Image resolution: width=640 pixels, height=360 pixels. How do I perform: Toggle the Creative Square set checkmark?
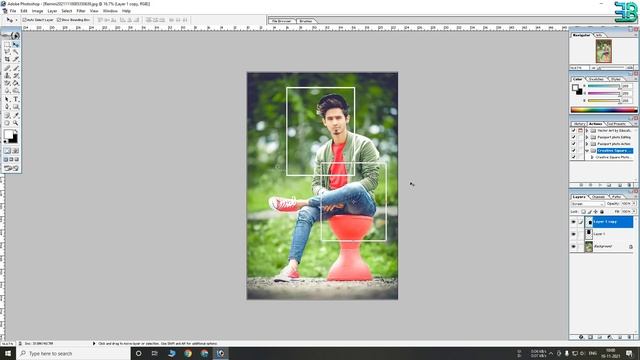(573, 151)
